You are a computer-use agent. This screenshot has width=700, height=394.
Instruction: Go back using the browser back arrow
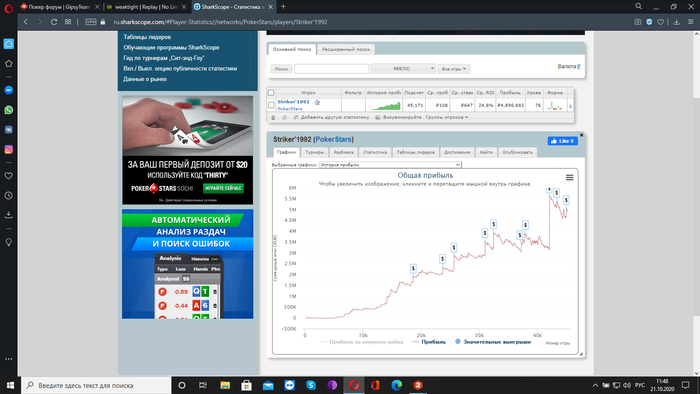click(x=26, y=22)
